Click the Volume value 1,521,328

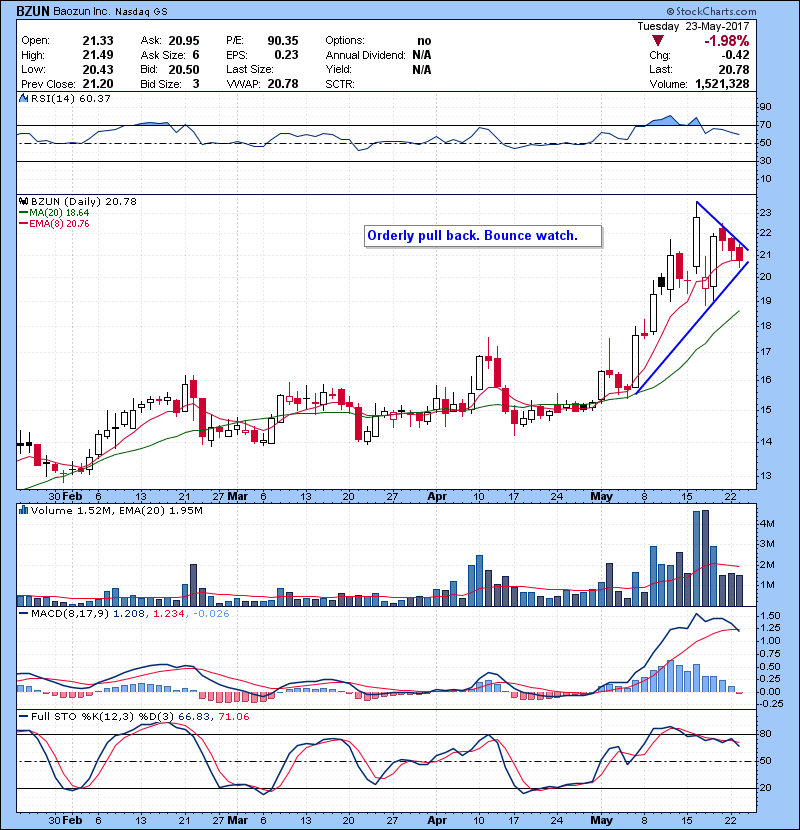[x=722, y=84]
